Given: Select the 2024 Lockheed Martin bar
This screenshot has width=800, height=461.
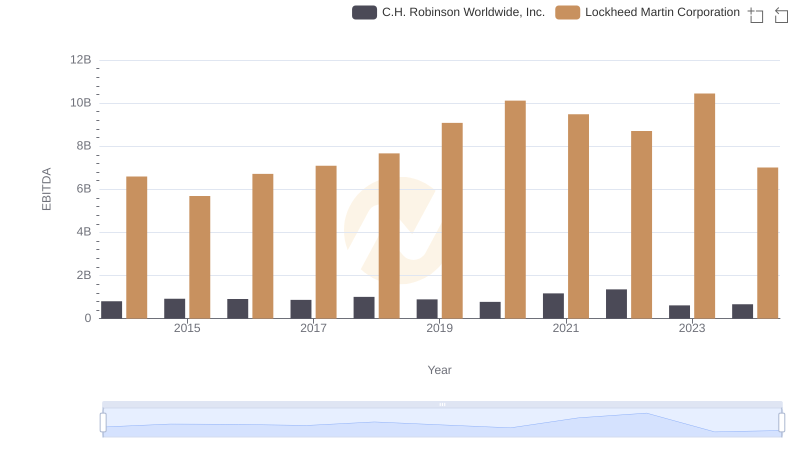Looking at the screenshot, I should [767, 243].
